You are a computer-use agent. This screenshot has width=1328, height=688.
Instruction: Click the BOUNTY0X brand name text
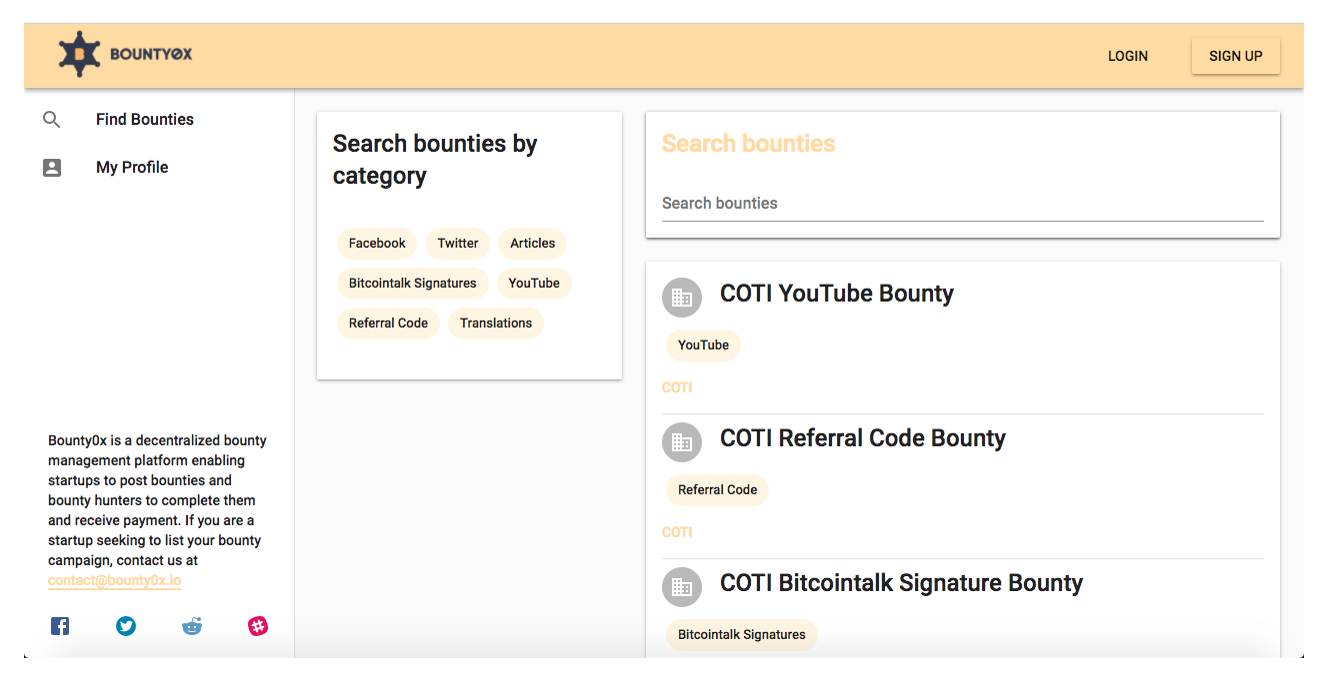(151, 54)
